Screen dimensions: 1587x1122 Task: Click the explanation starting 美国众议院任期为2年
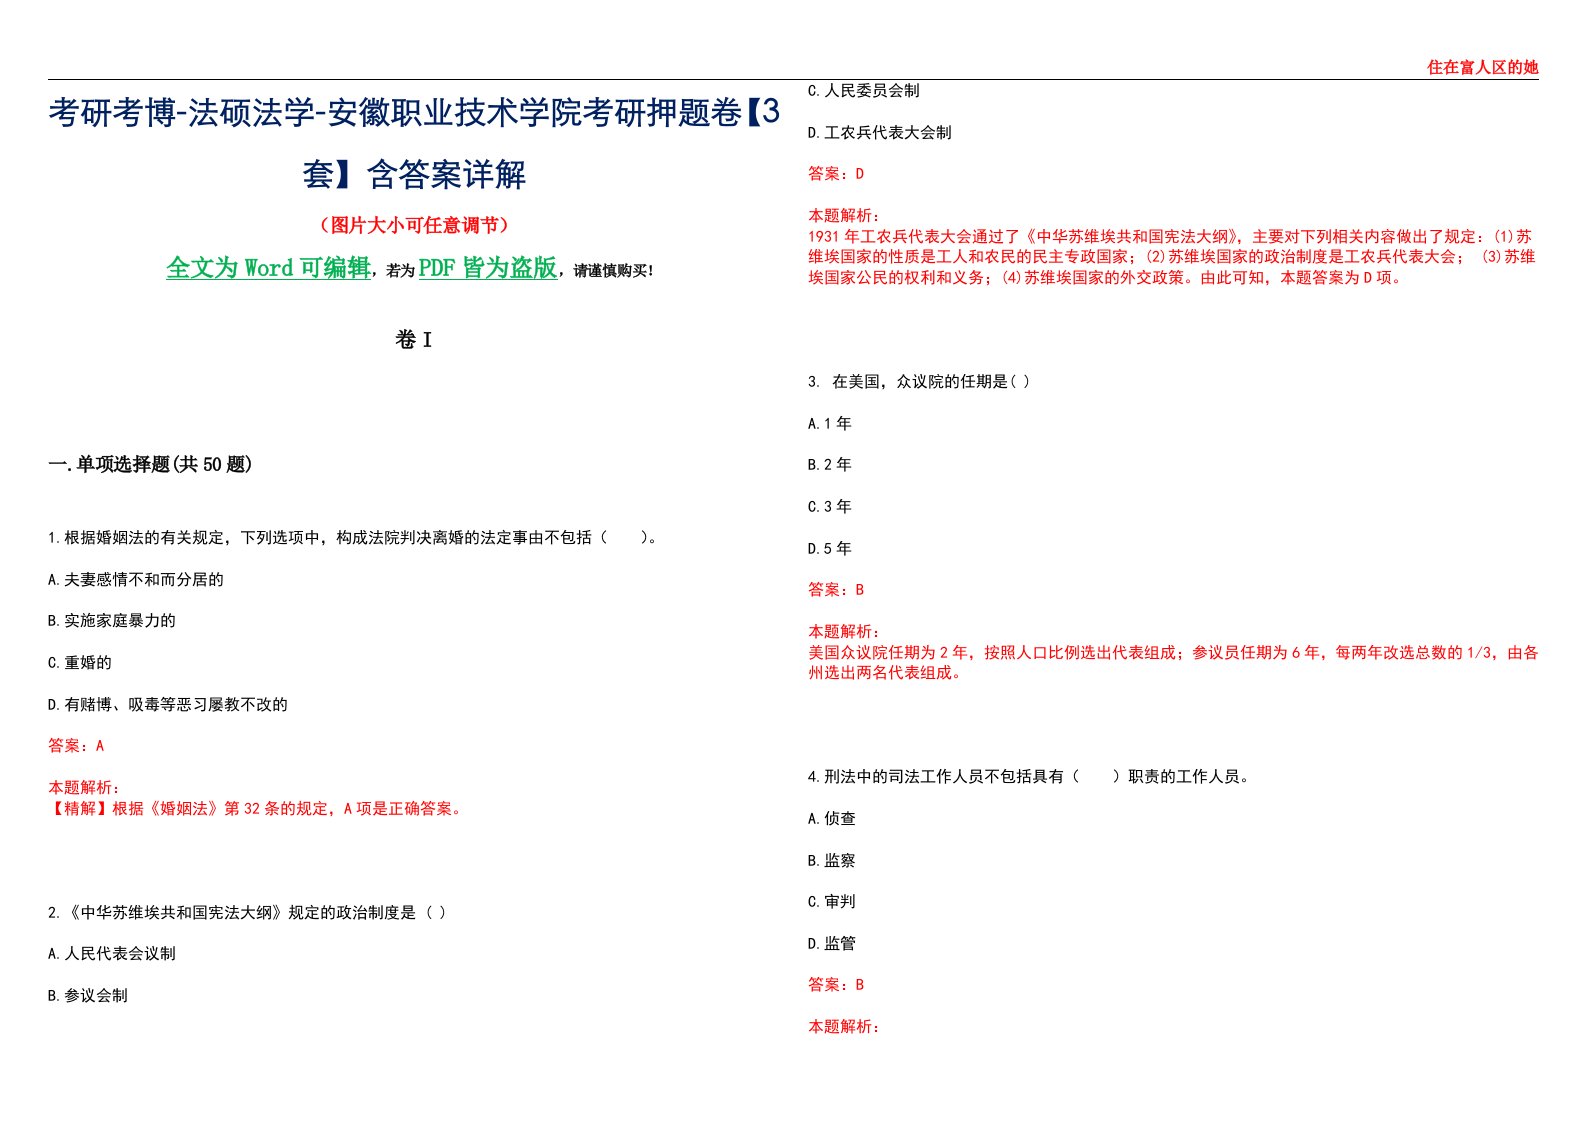pos(1173,663)
